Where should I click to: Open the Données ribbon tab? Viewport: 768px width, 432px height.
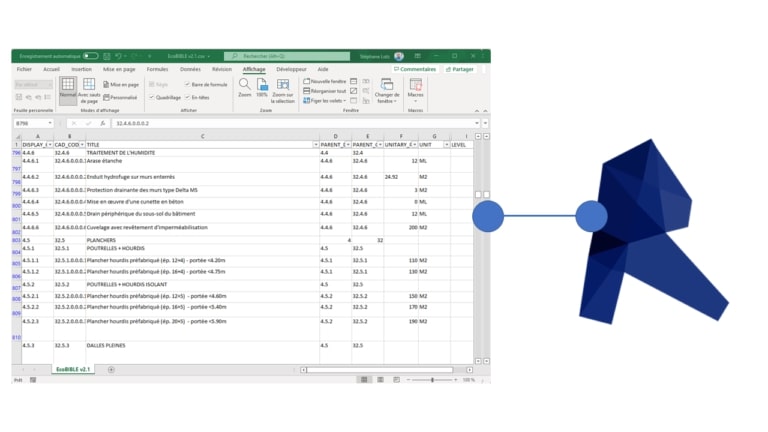pos(190,69)
